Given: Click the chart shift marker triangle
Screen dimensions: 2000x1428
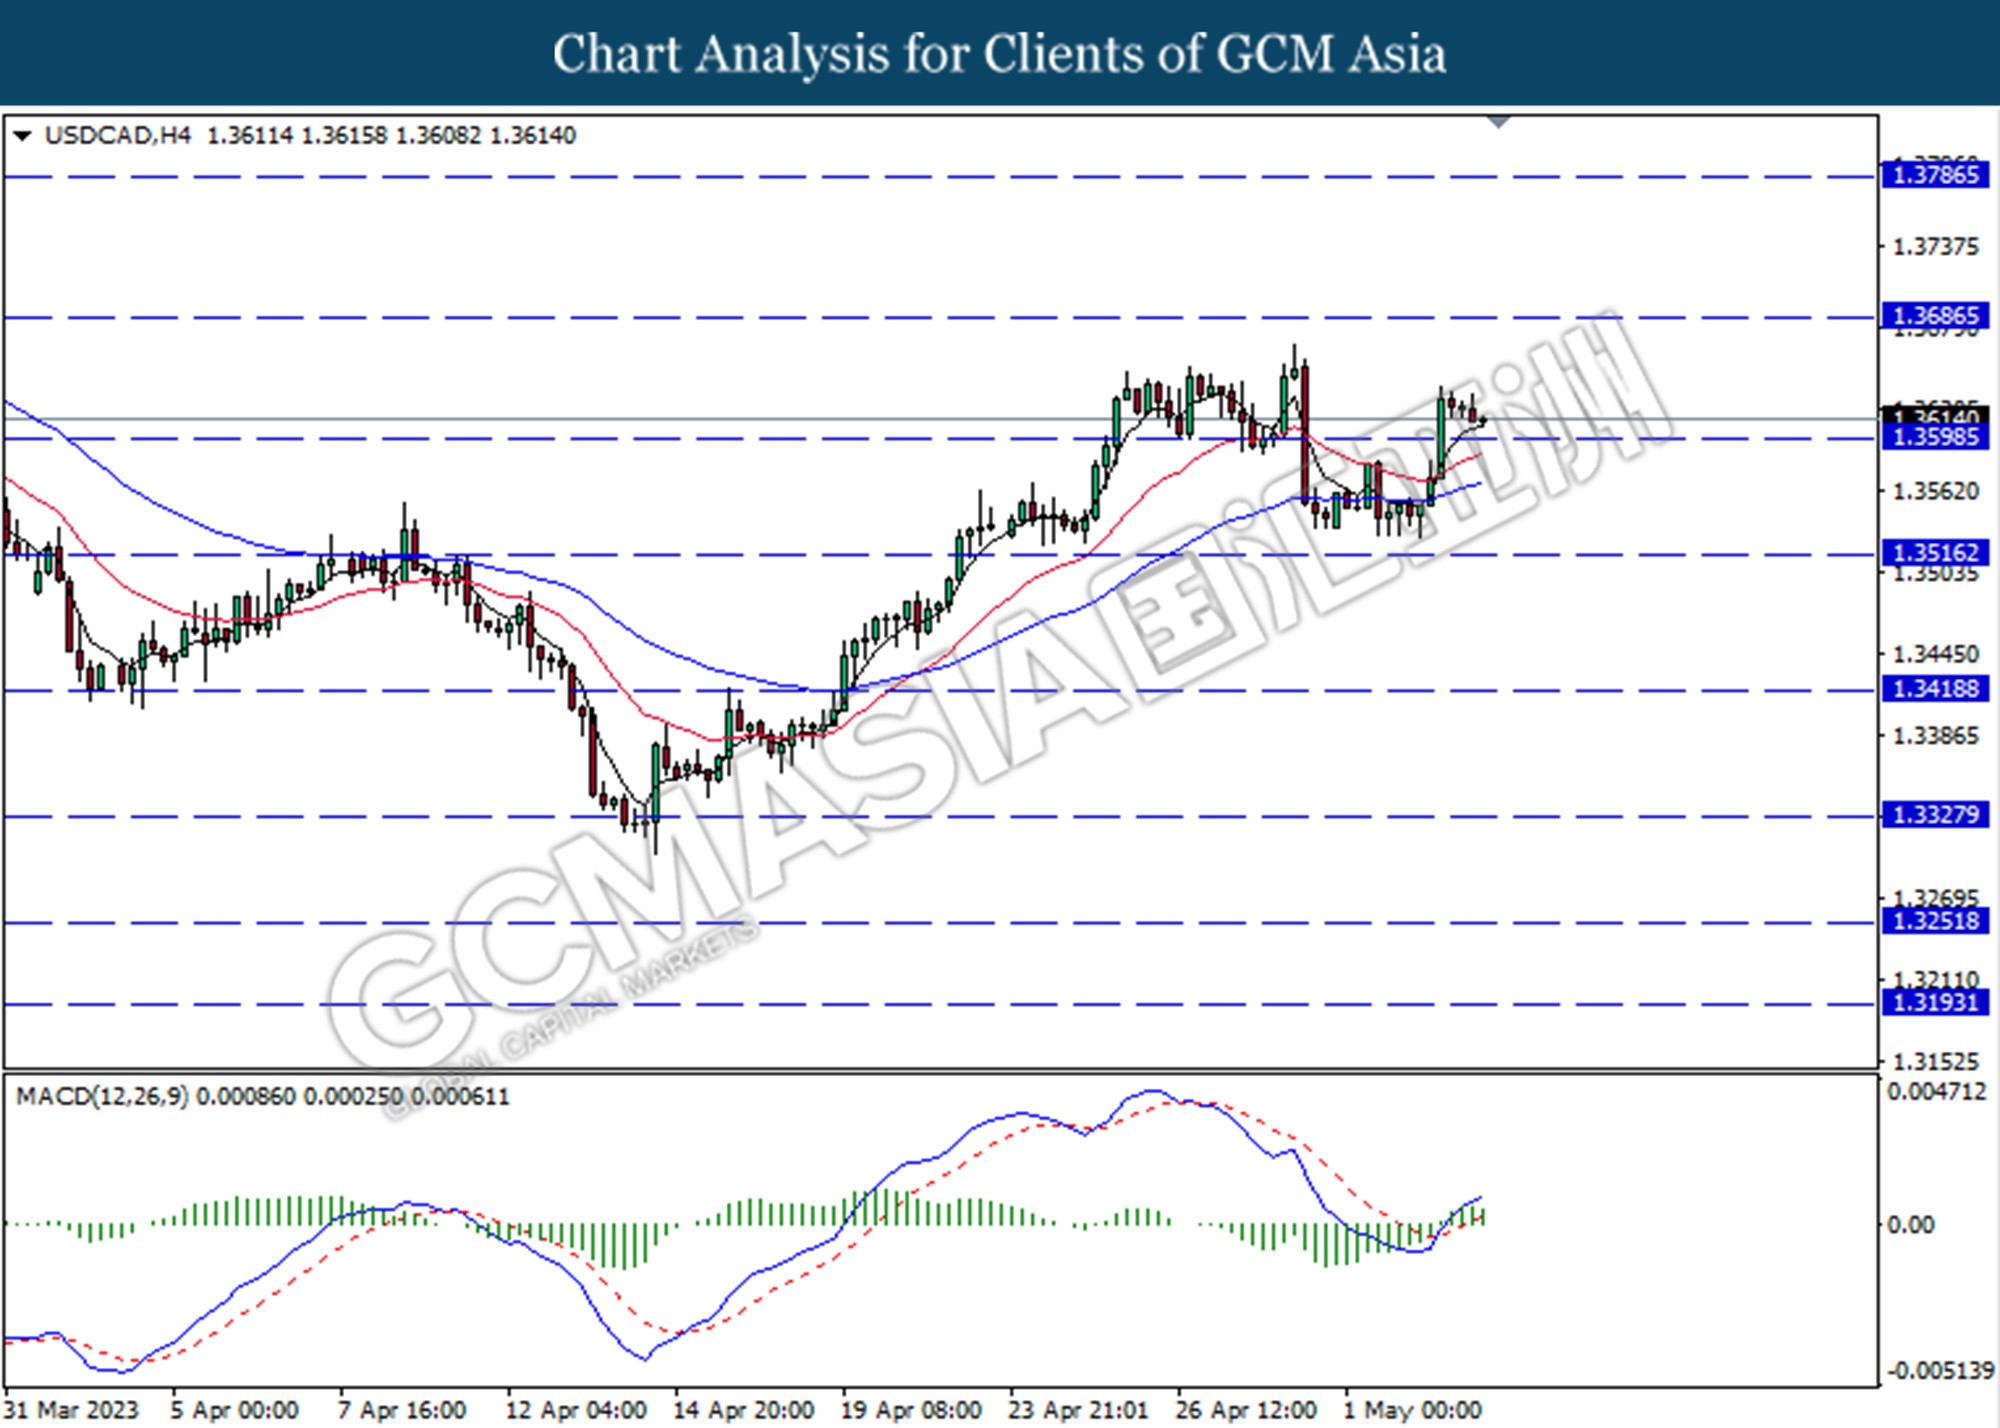Looking at the screenshot, I should (x=1498, y=122).
